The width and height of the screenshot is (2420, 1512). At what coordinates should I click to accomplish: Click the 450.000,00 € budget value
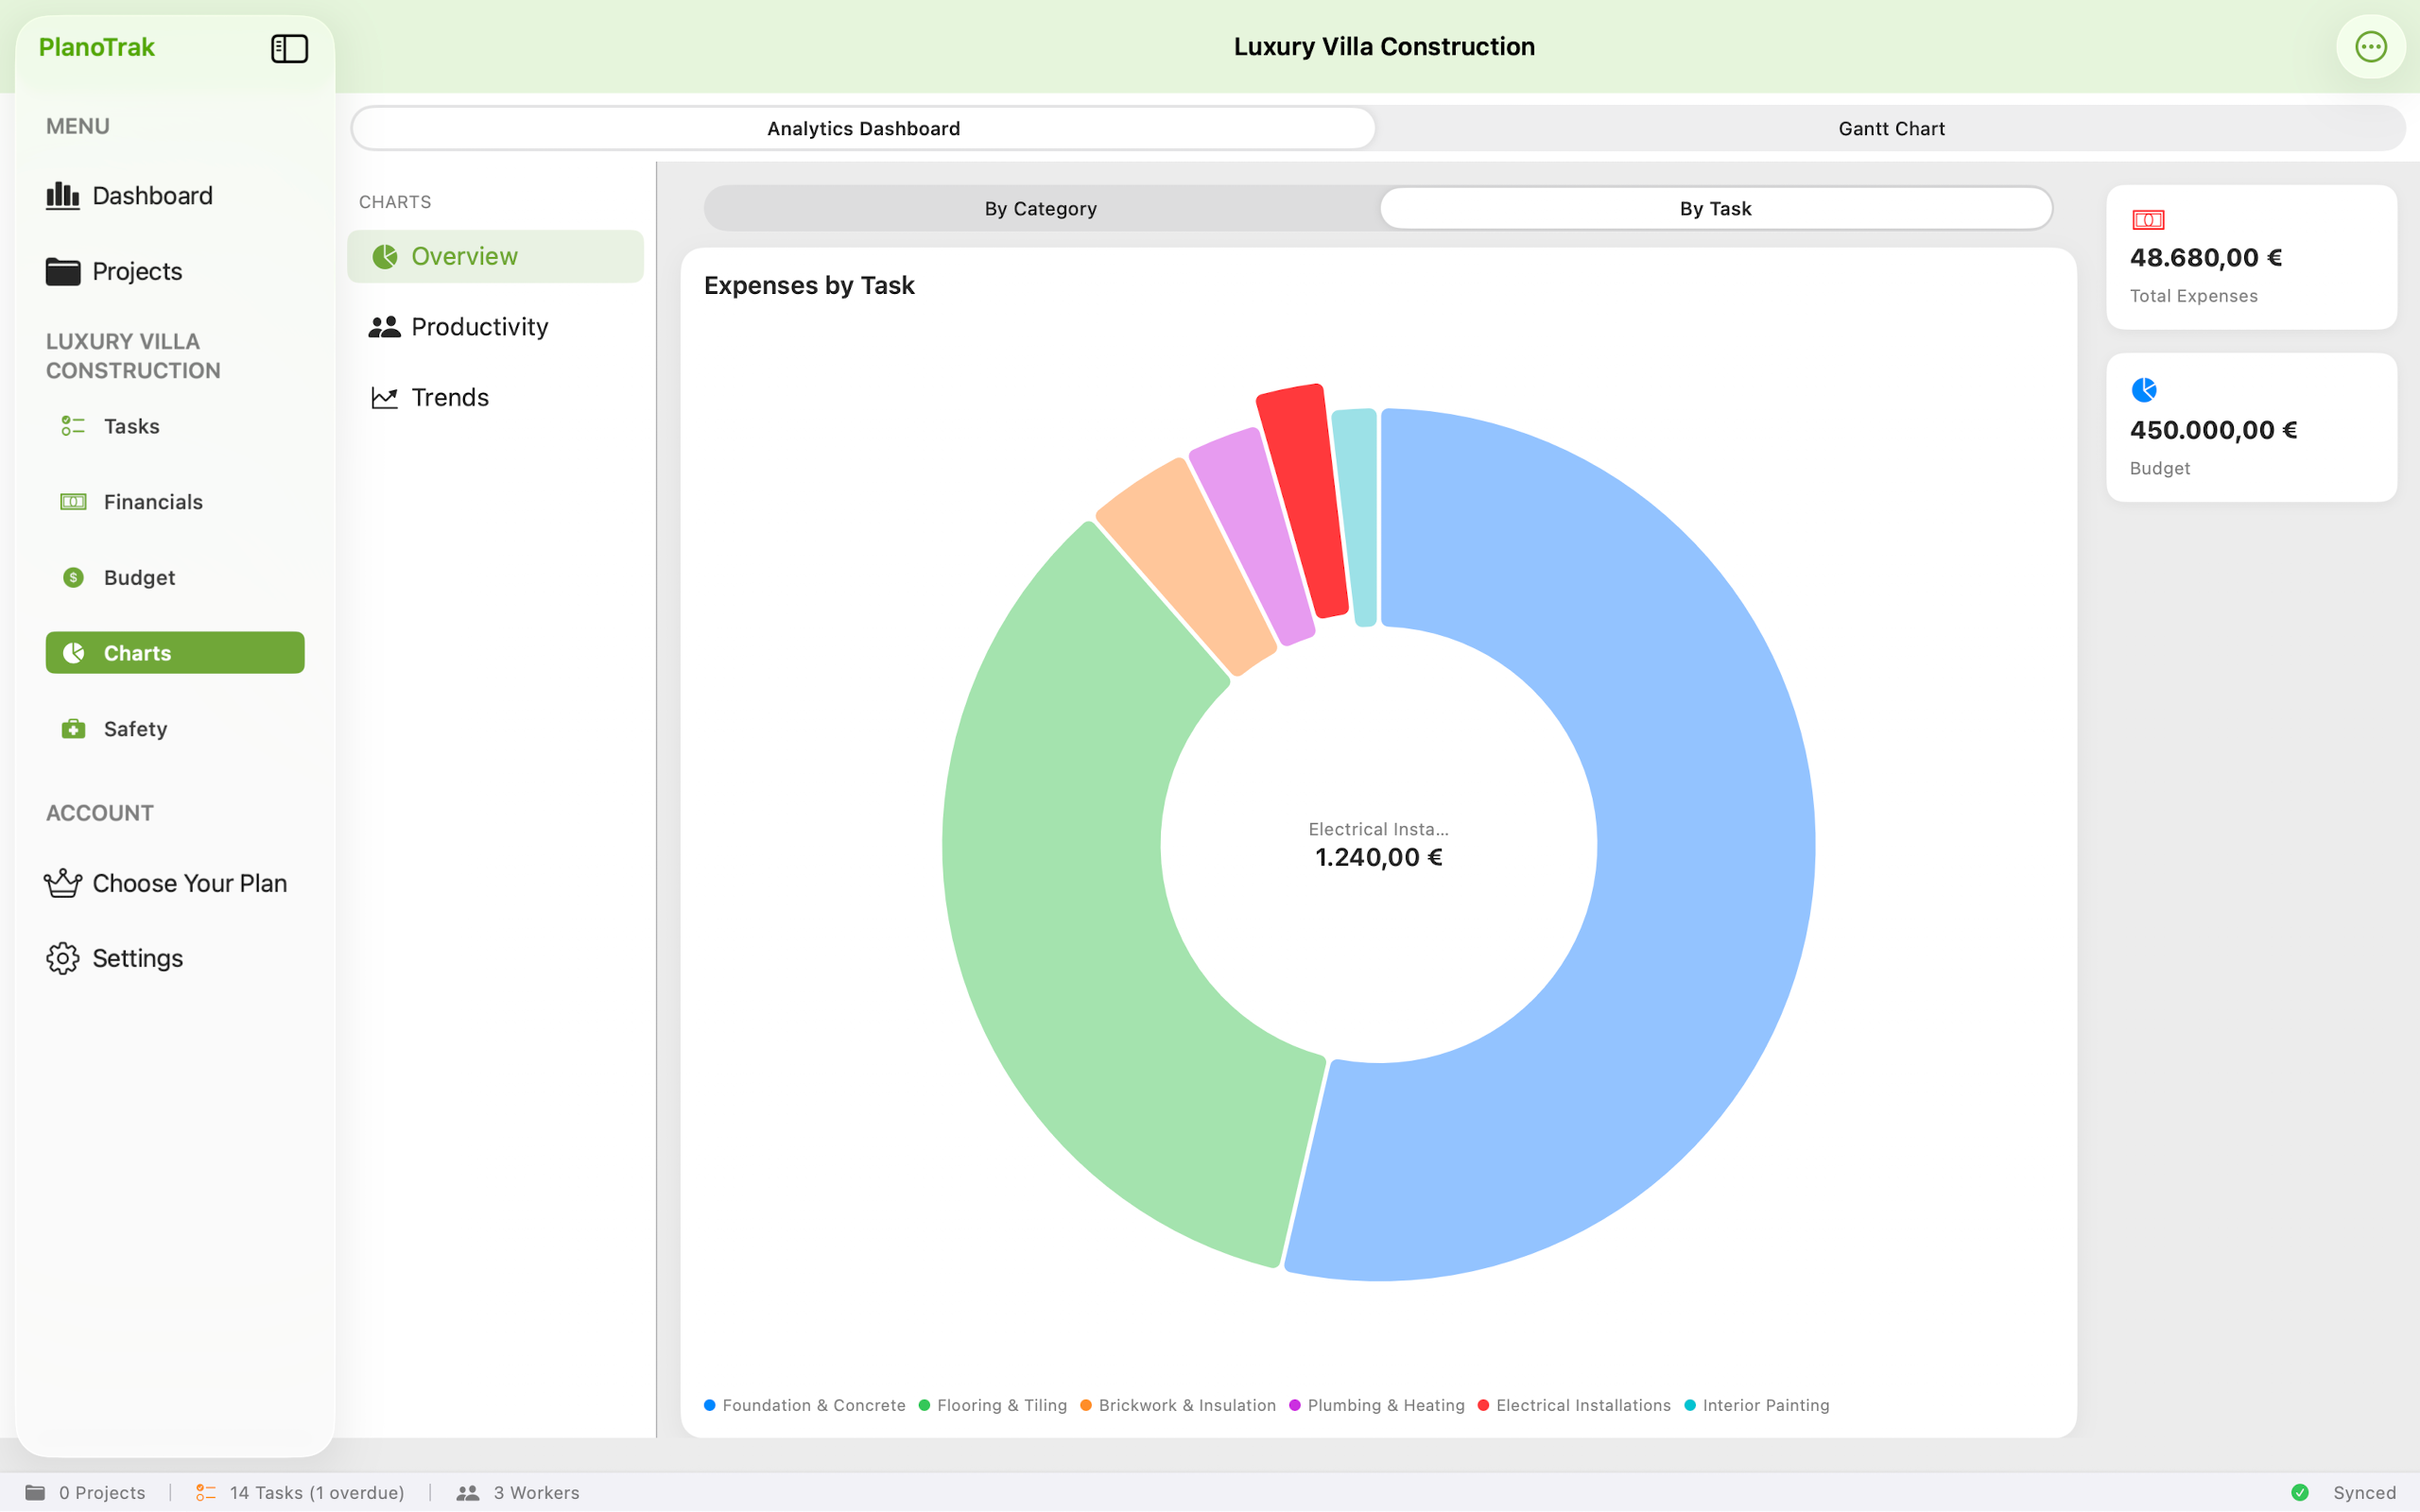click(x=2213, y=430)
